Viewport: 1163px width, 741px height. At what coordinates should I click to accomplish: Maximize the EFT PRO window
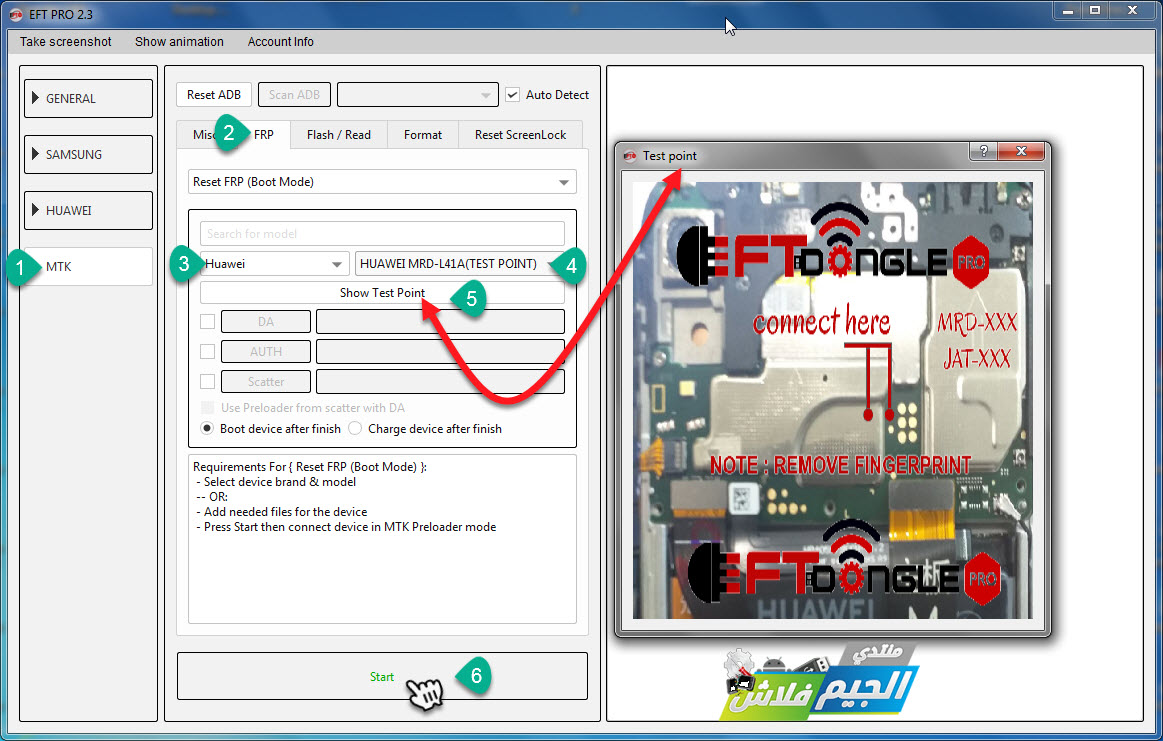coord(1095,11)
